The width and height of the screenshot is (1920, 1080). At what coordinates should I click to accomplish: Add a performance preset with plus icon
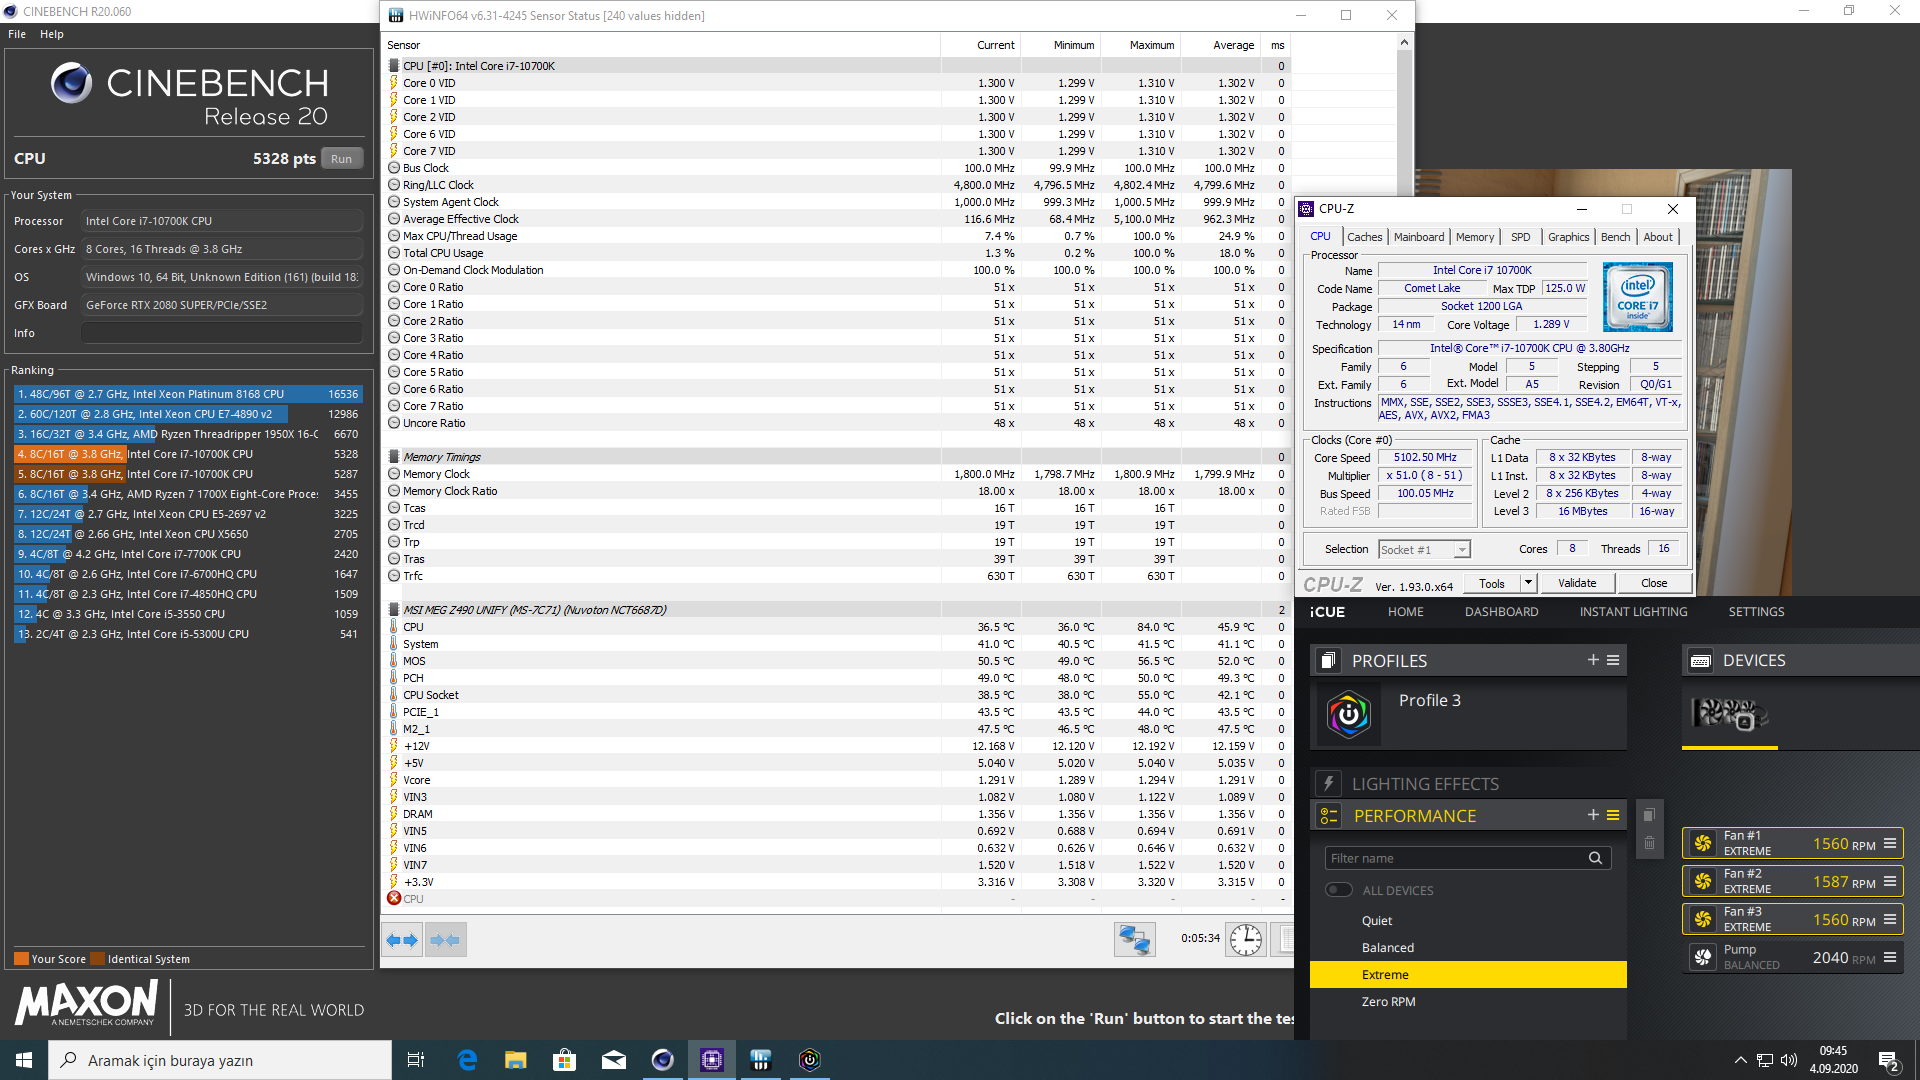(1593, 815)
